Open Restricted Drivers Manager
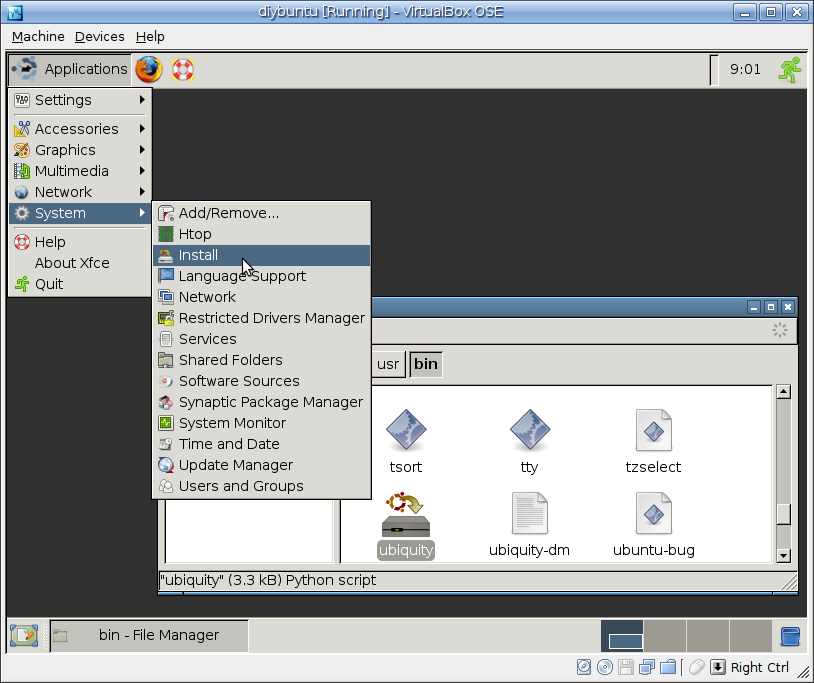 coord(262,318)
